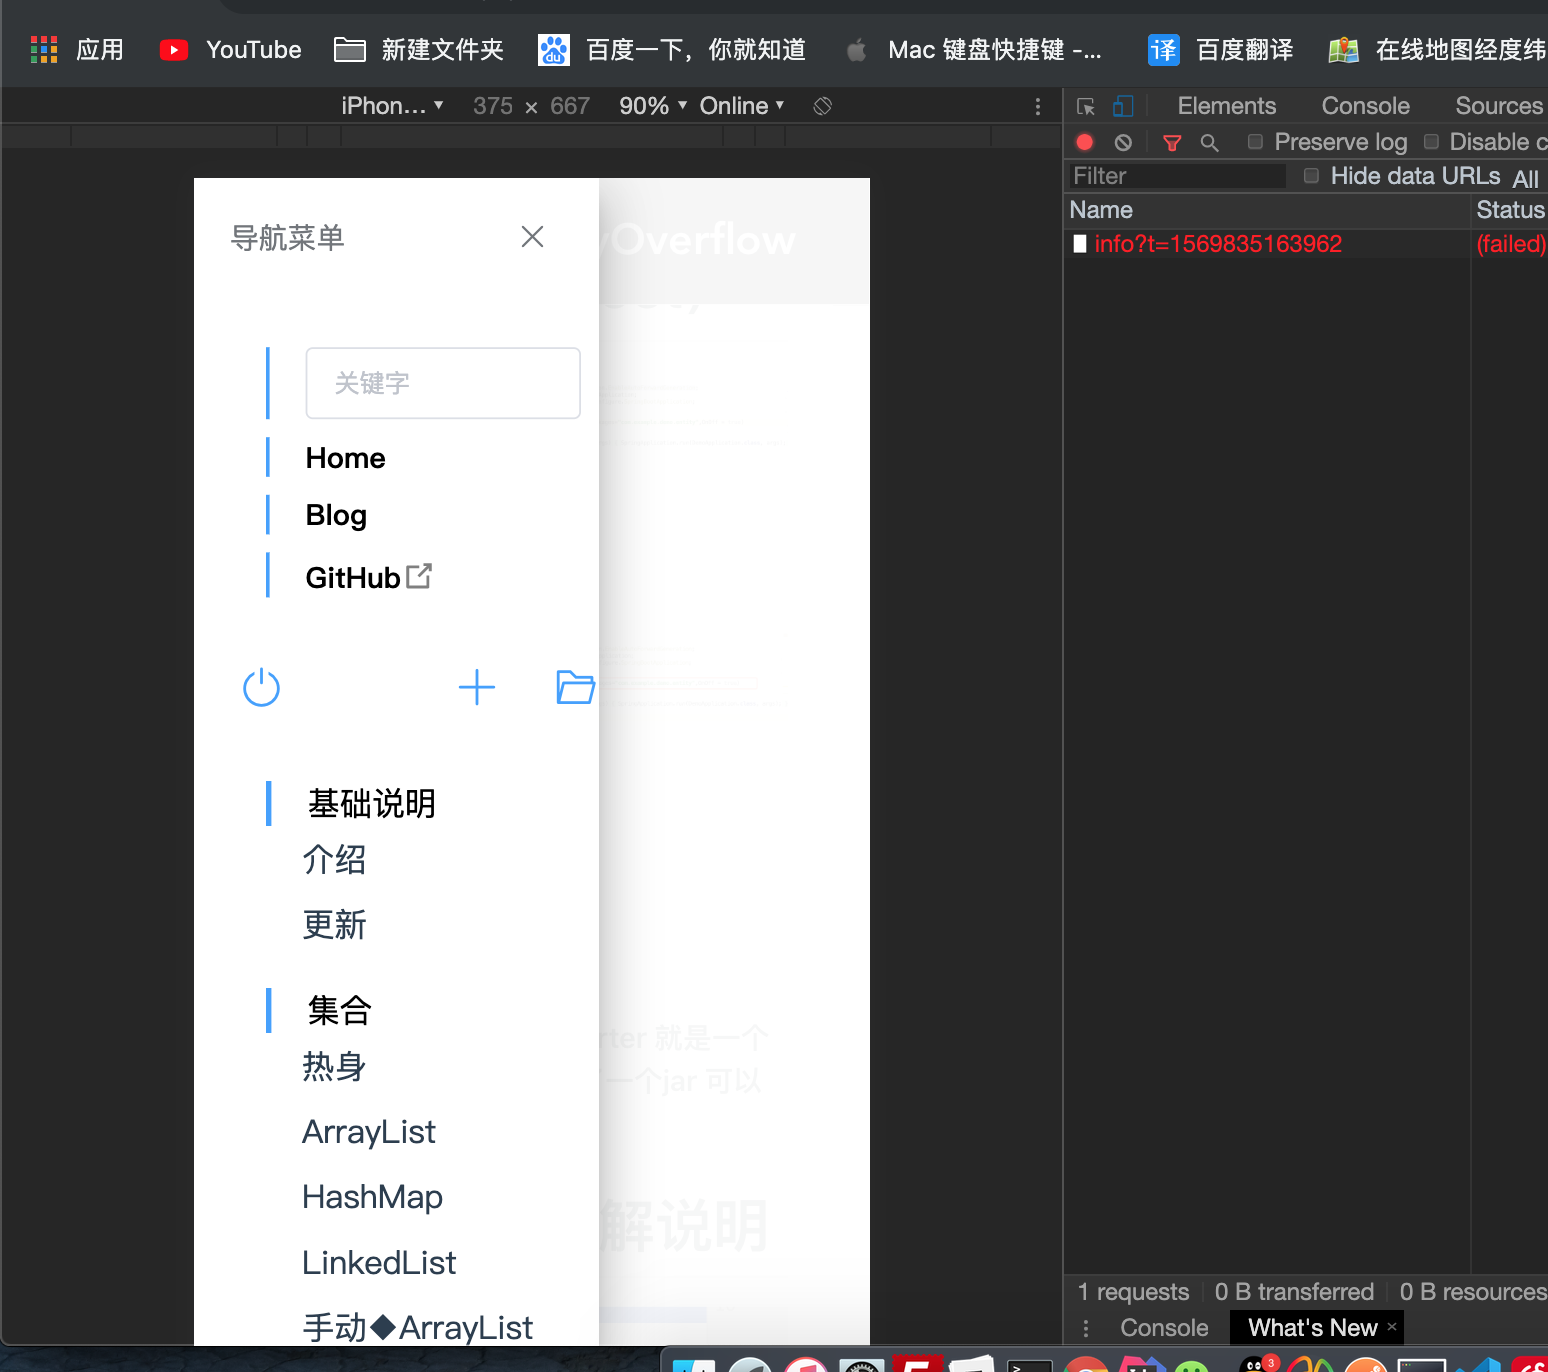1548x1372 pixels.
Task: Click the blue power icon
Action: (261, 687)
